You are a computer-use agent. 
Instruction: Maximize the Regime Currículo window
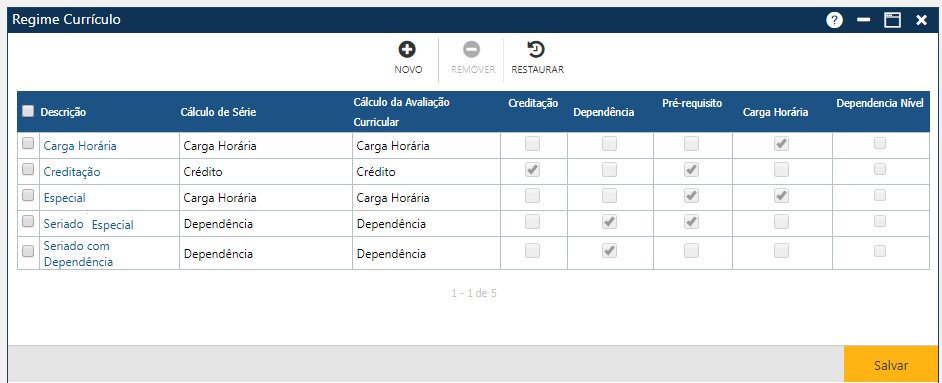892,20
